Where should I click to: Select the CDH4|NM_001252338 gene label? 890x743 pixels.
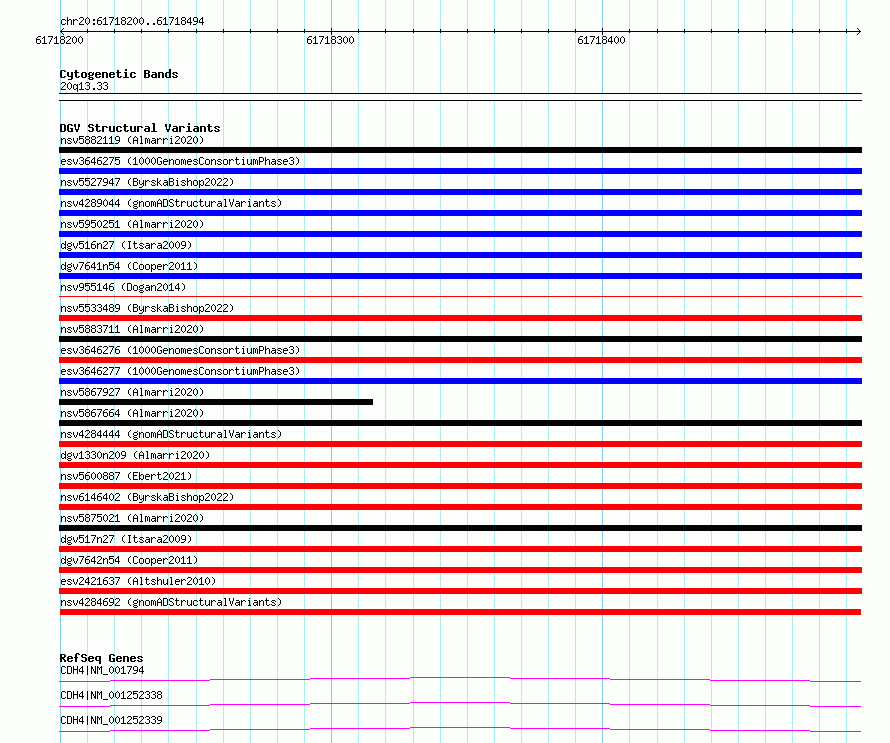point(111,695)
